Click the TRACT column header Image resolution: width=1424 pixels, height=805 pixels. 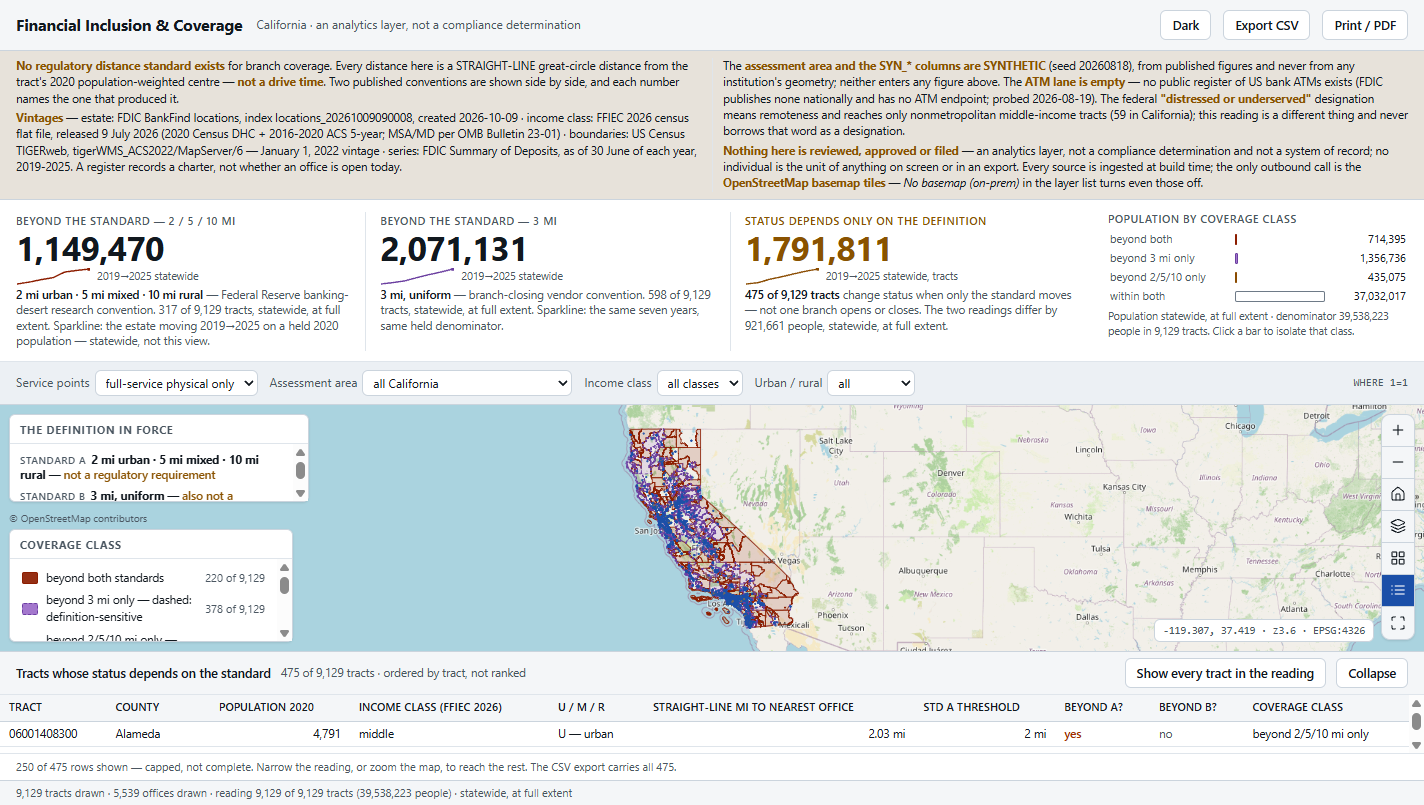(x=26, y=707)
